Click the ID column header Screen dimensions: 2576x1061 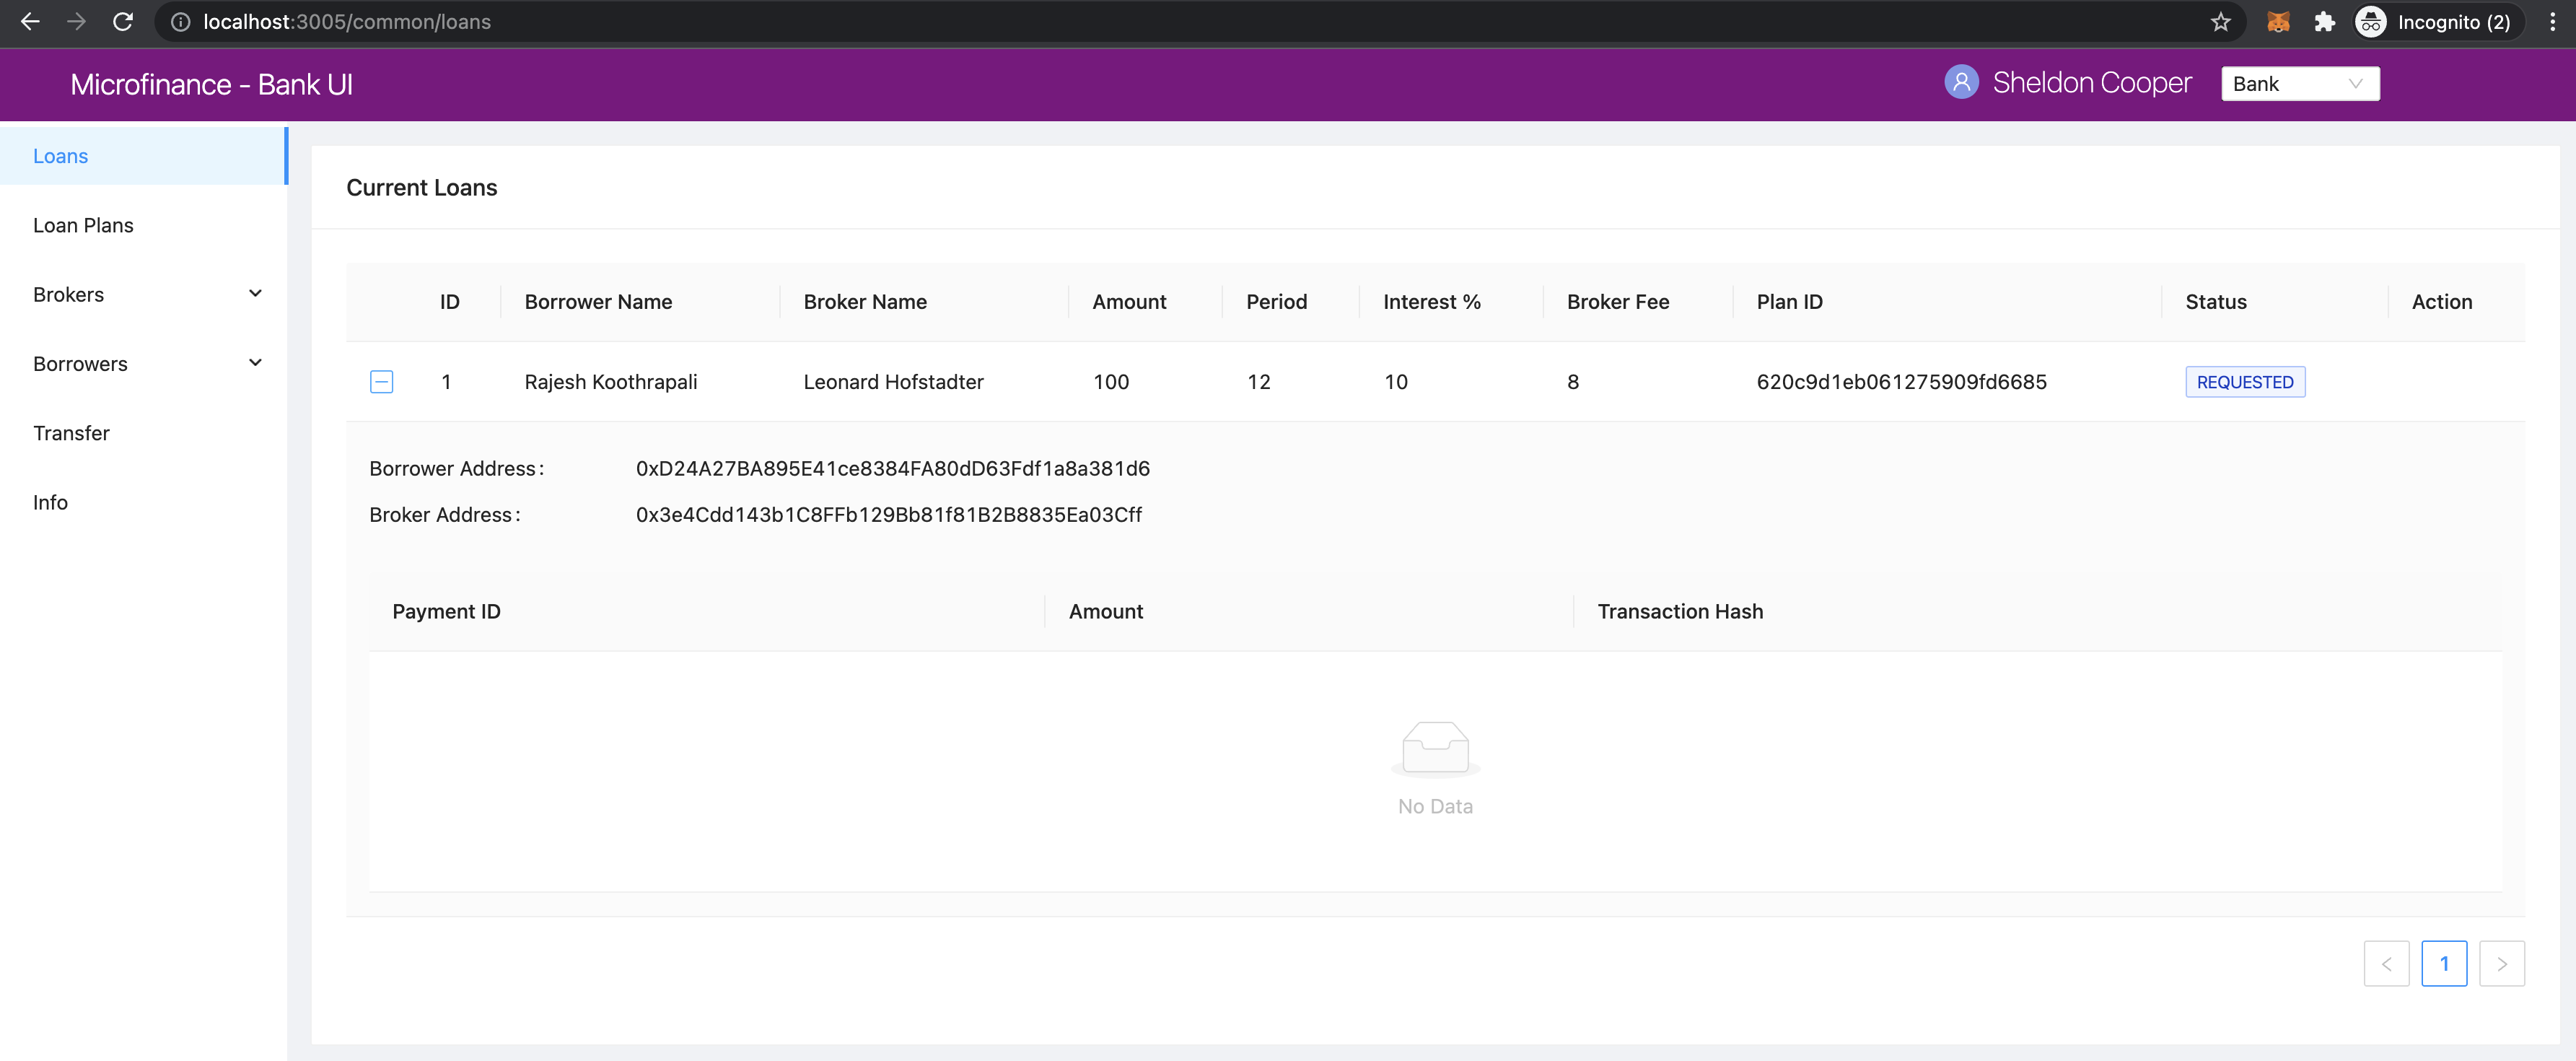tap(450, 302)
